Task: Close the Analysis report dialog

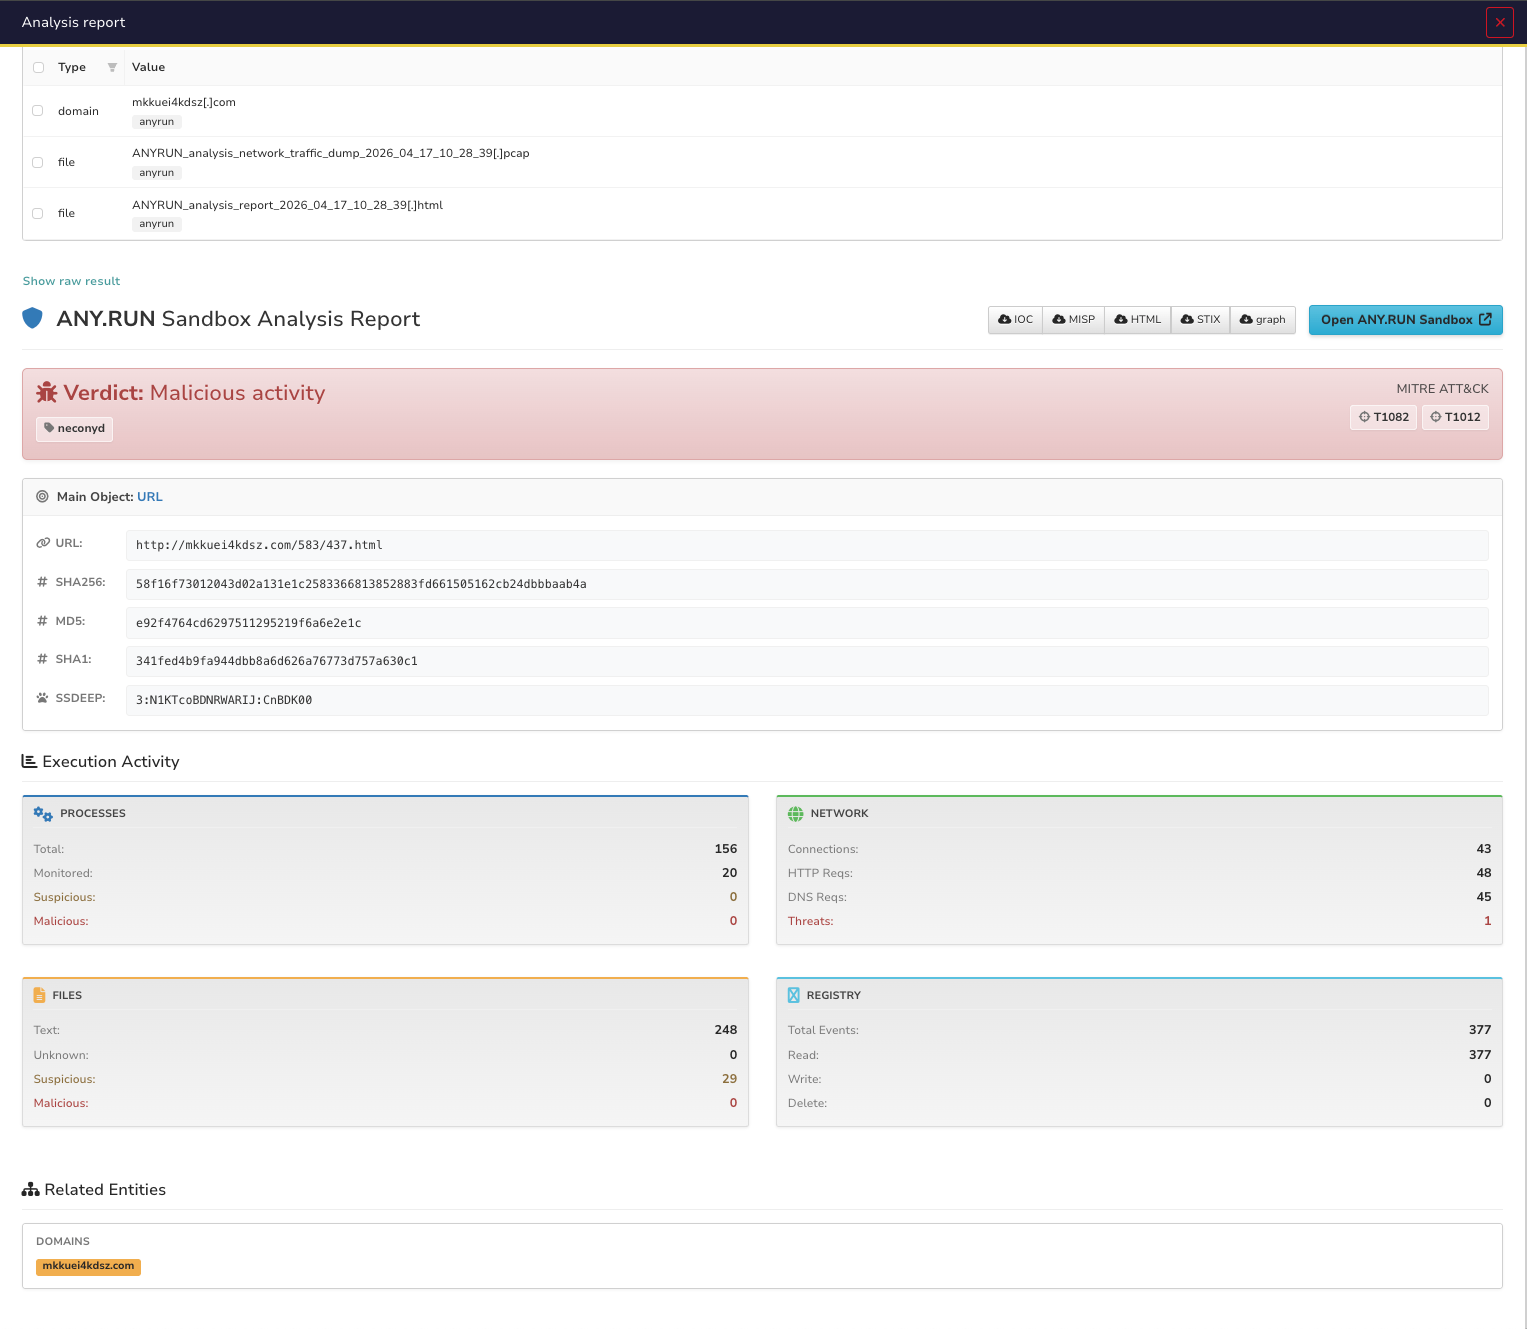Action: [x=1499, y=22]
